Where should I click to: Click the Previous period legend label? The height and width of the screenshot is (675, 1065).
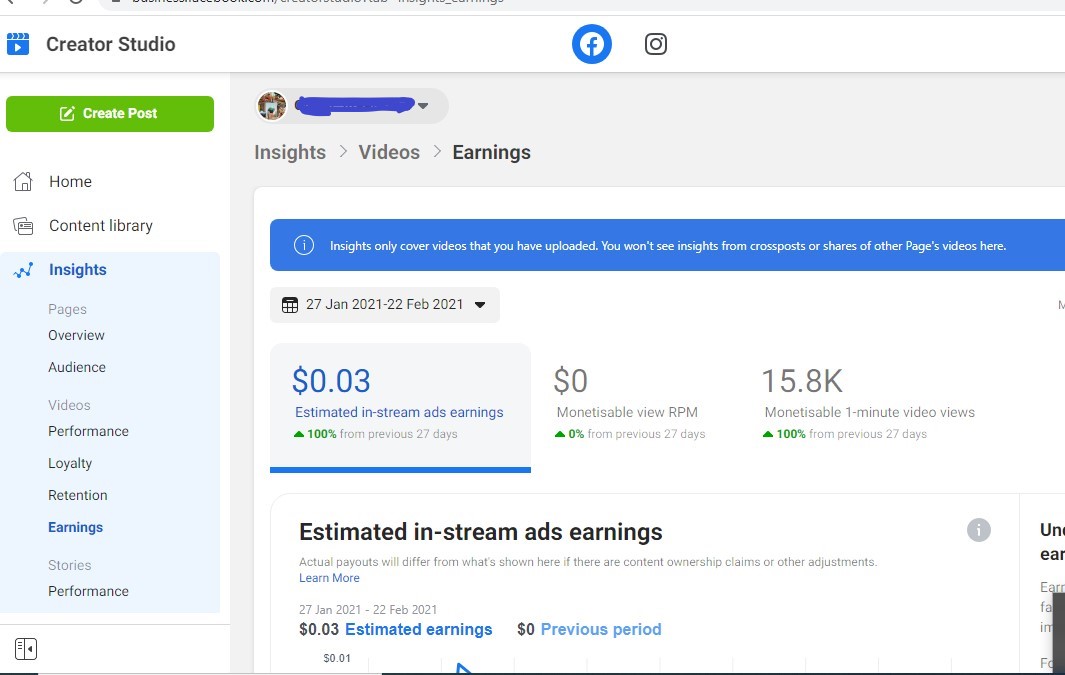tap(601, 630)
